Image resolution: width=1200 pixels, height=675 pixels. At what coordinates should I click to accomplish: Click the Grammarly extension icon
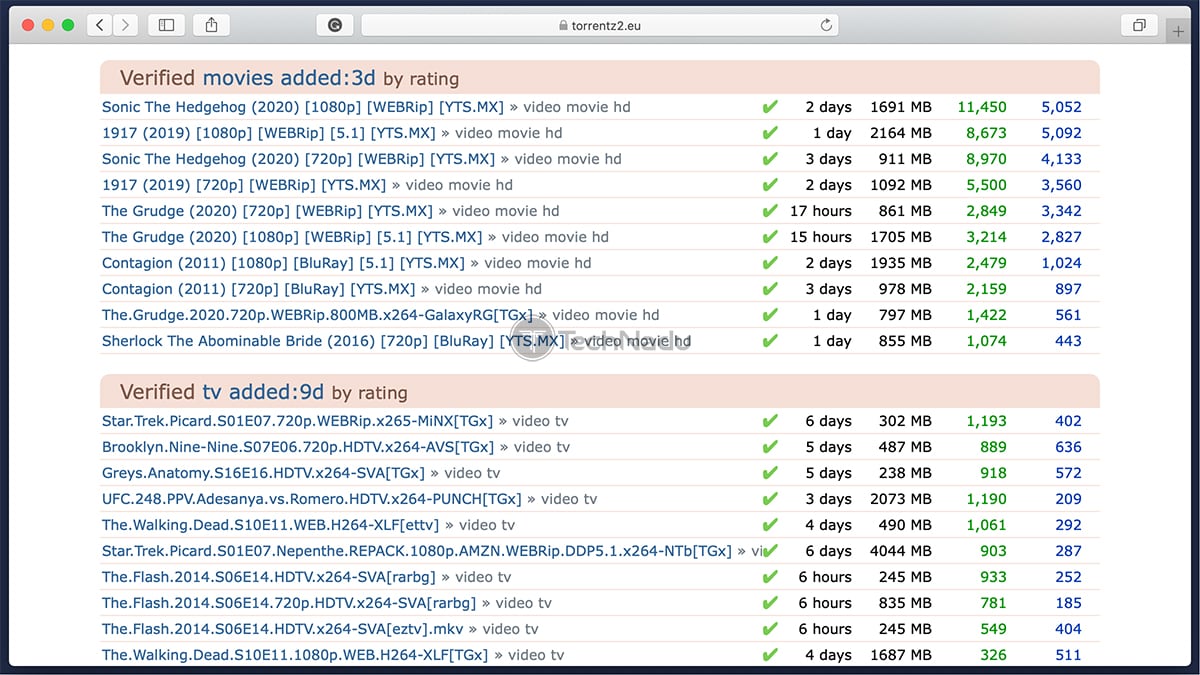pyautogui.click(x=335, y=25)
